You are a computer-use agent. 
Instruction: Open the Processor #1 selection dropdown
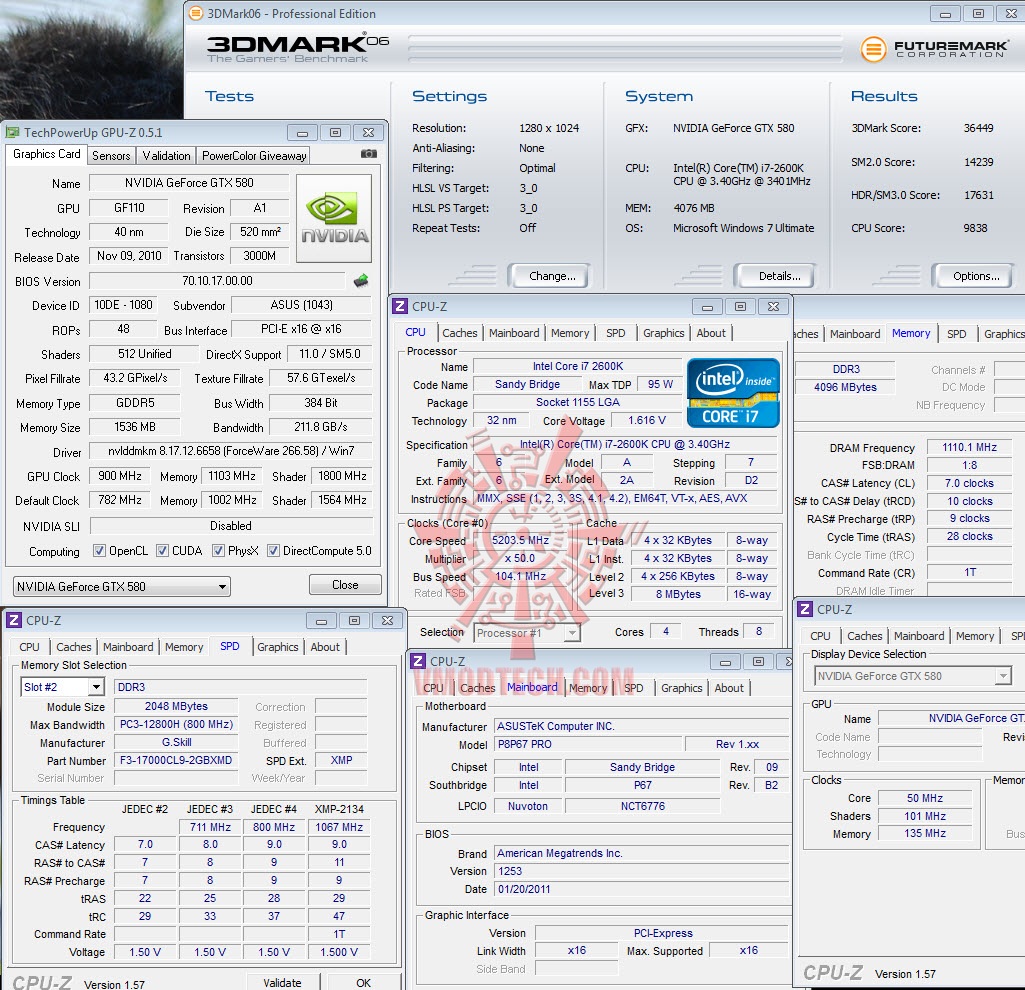pyautogui.click(x=527, y=633)
